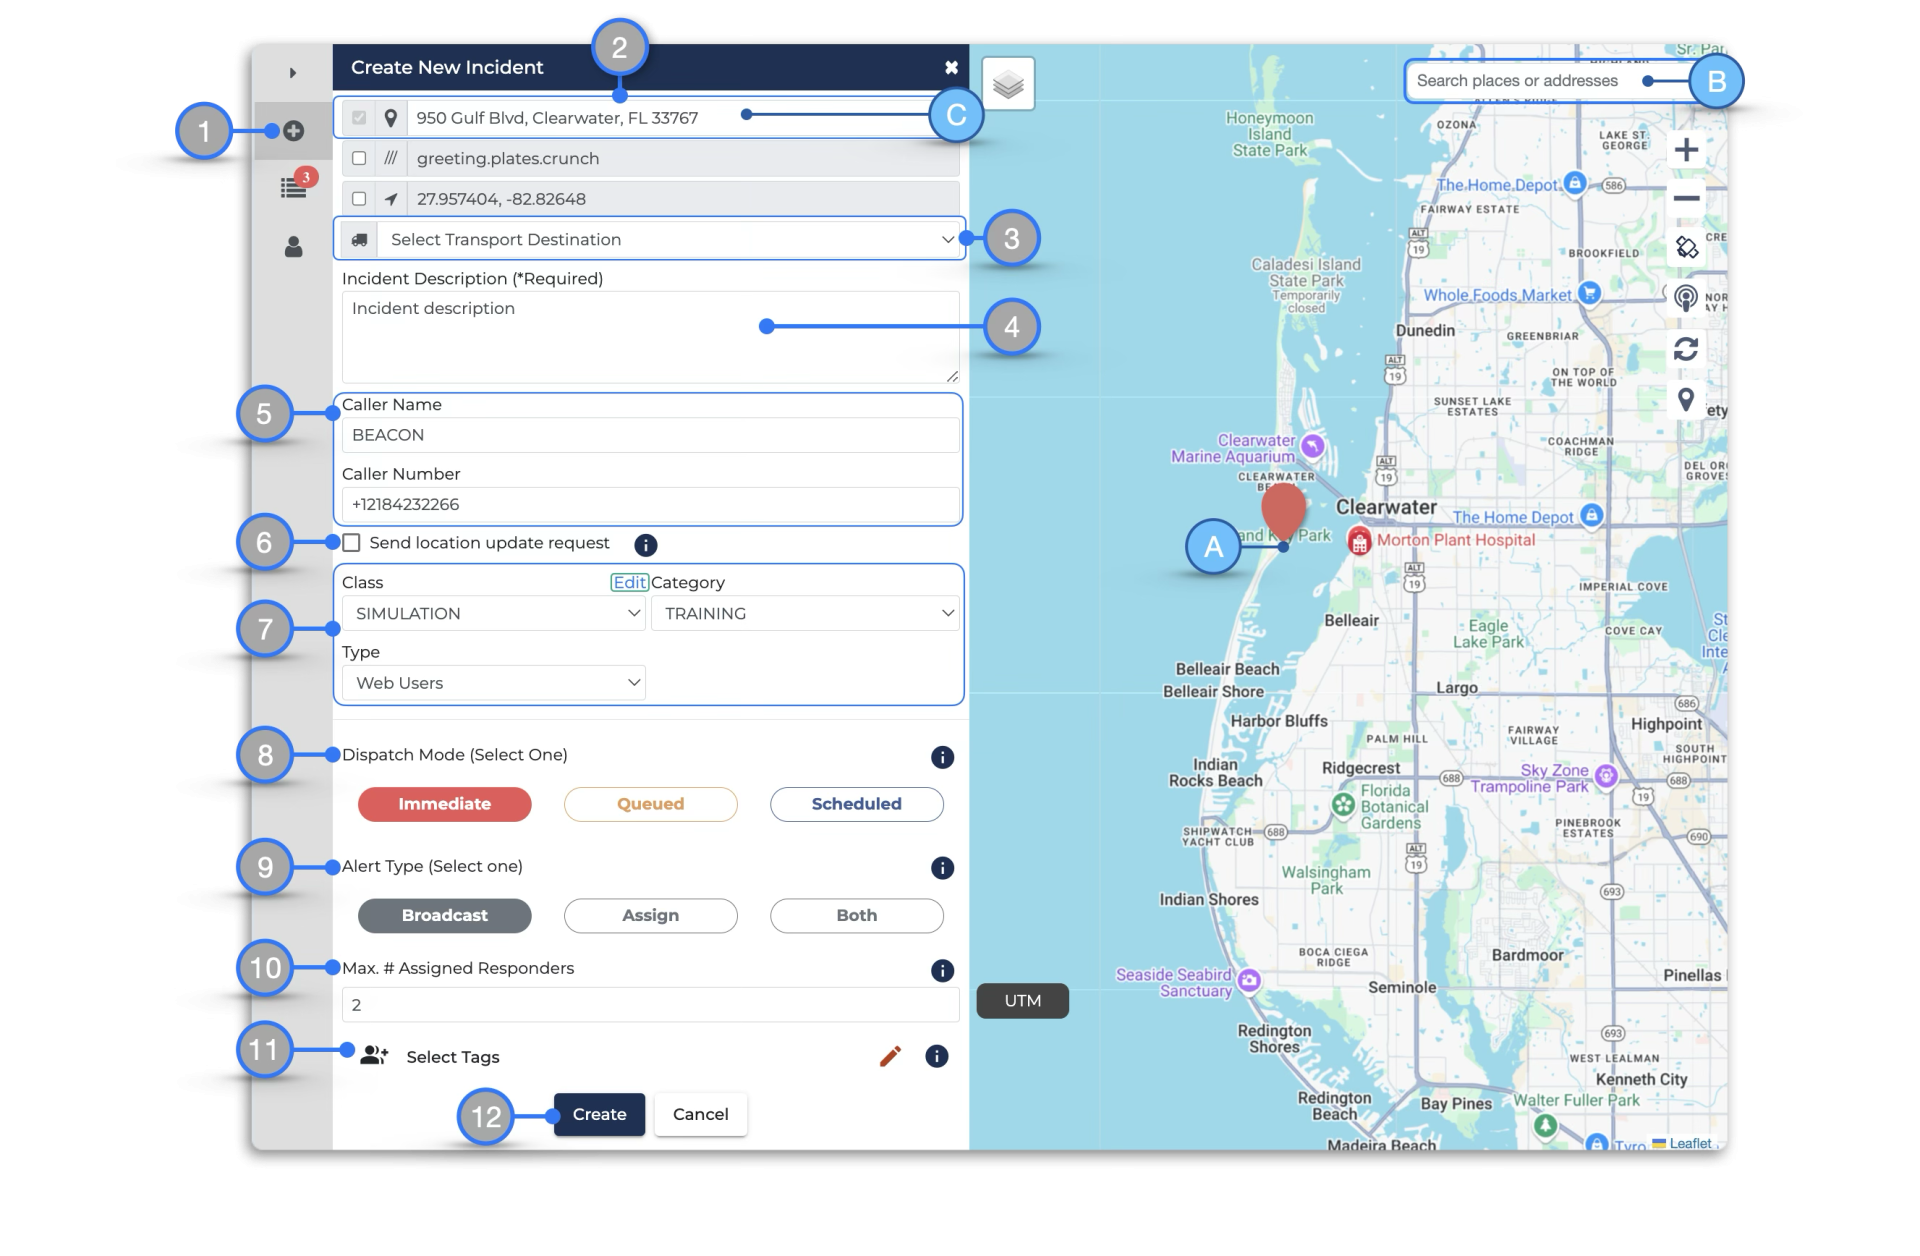Viewport: 1920px width, 1256px height.
Task: Check the what3words address checkbox
Action: [x=359, y=158]
